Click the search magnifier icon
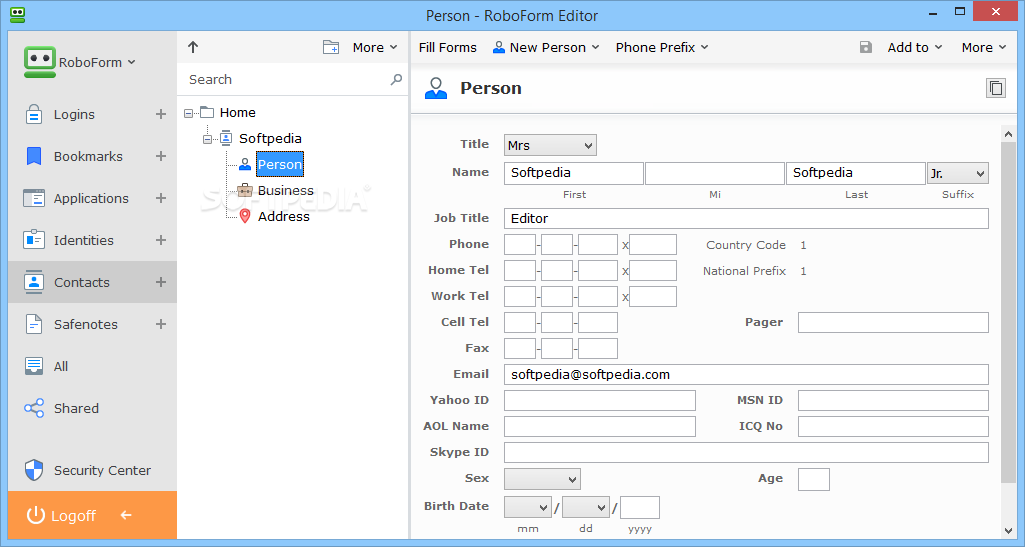Screen dimensions: 1025x547 (396, 79)
